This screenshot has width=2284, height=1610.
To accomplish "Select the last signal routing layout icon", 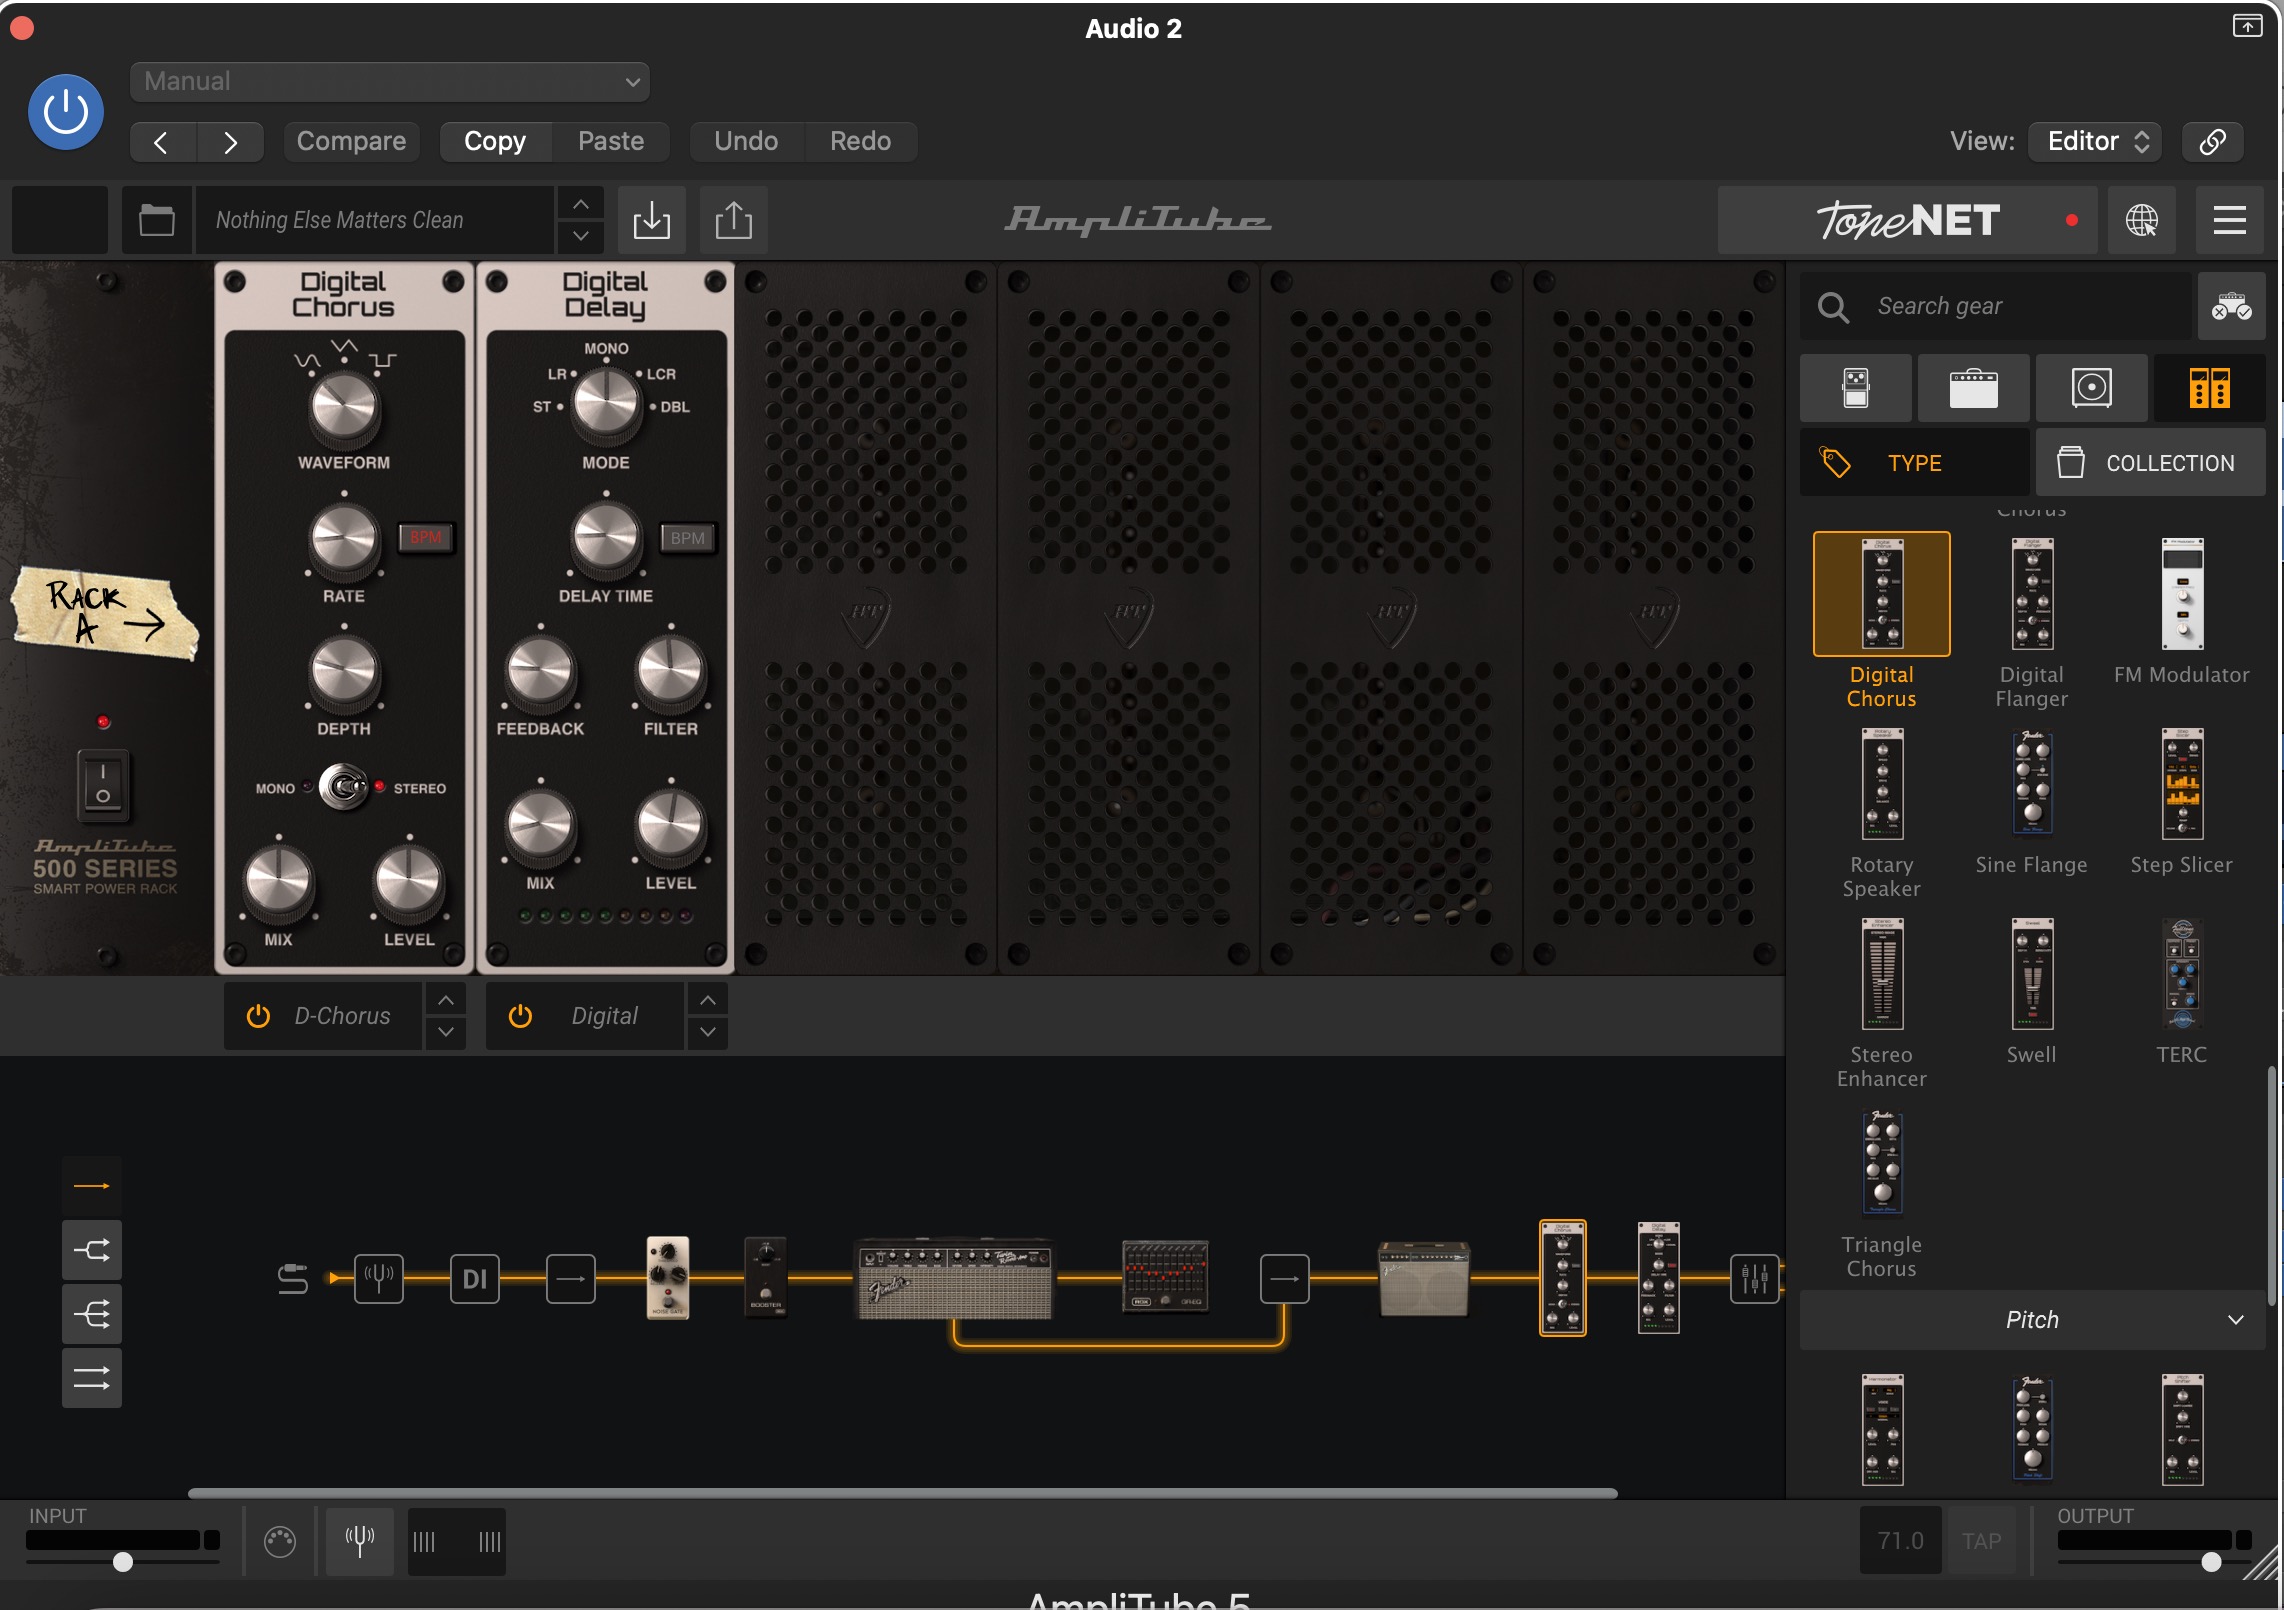I will (92, 1378).
